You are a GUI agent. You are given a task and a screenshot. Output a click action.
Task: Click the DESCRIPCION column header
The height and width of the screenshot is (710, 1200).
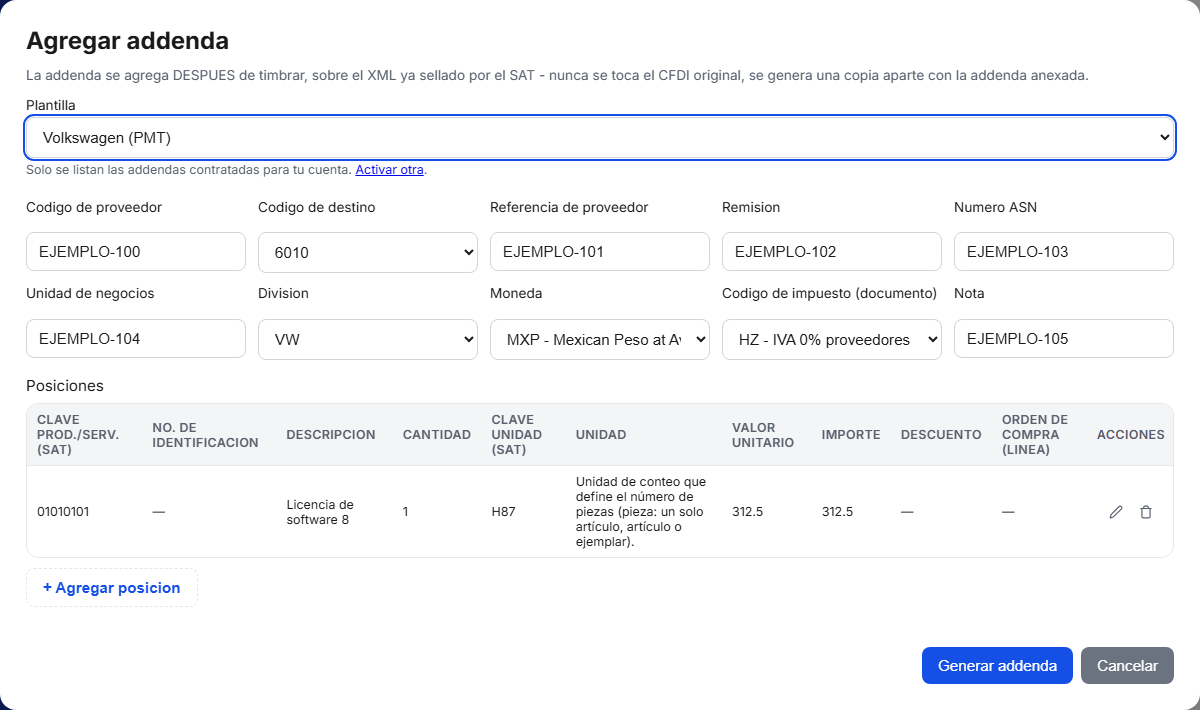331,435
